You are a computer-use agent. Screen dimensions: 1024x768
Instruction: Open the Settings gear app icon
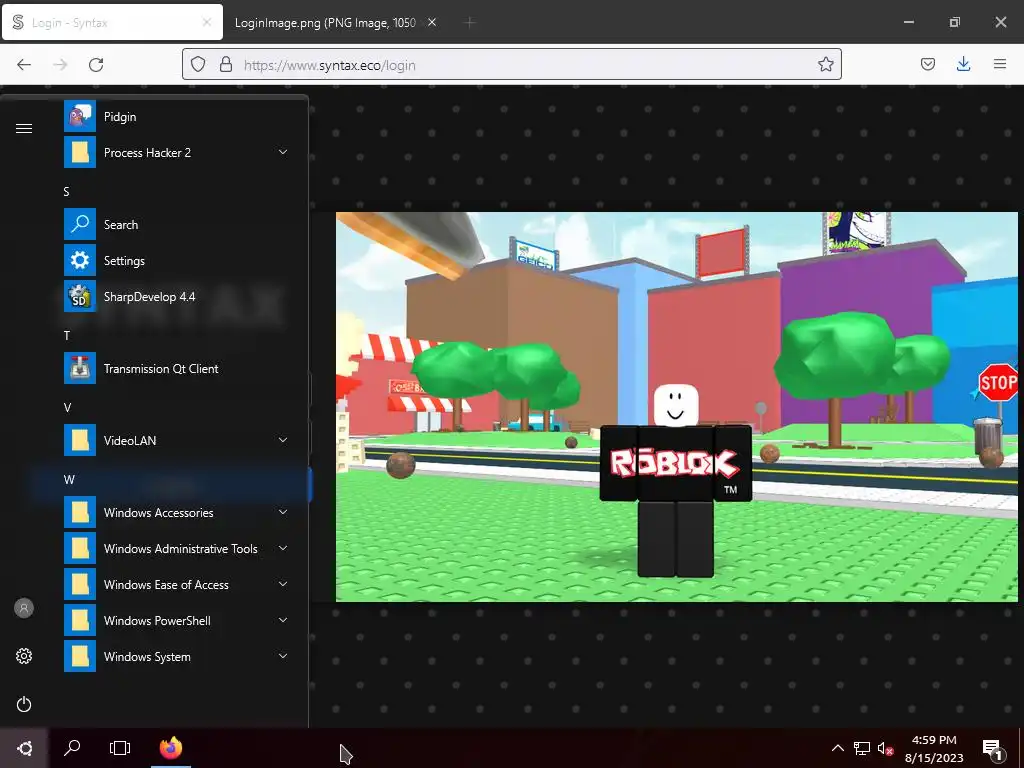pyautogui.click(x=80, y=261)
